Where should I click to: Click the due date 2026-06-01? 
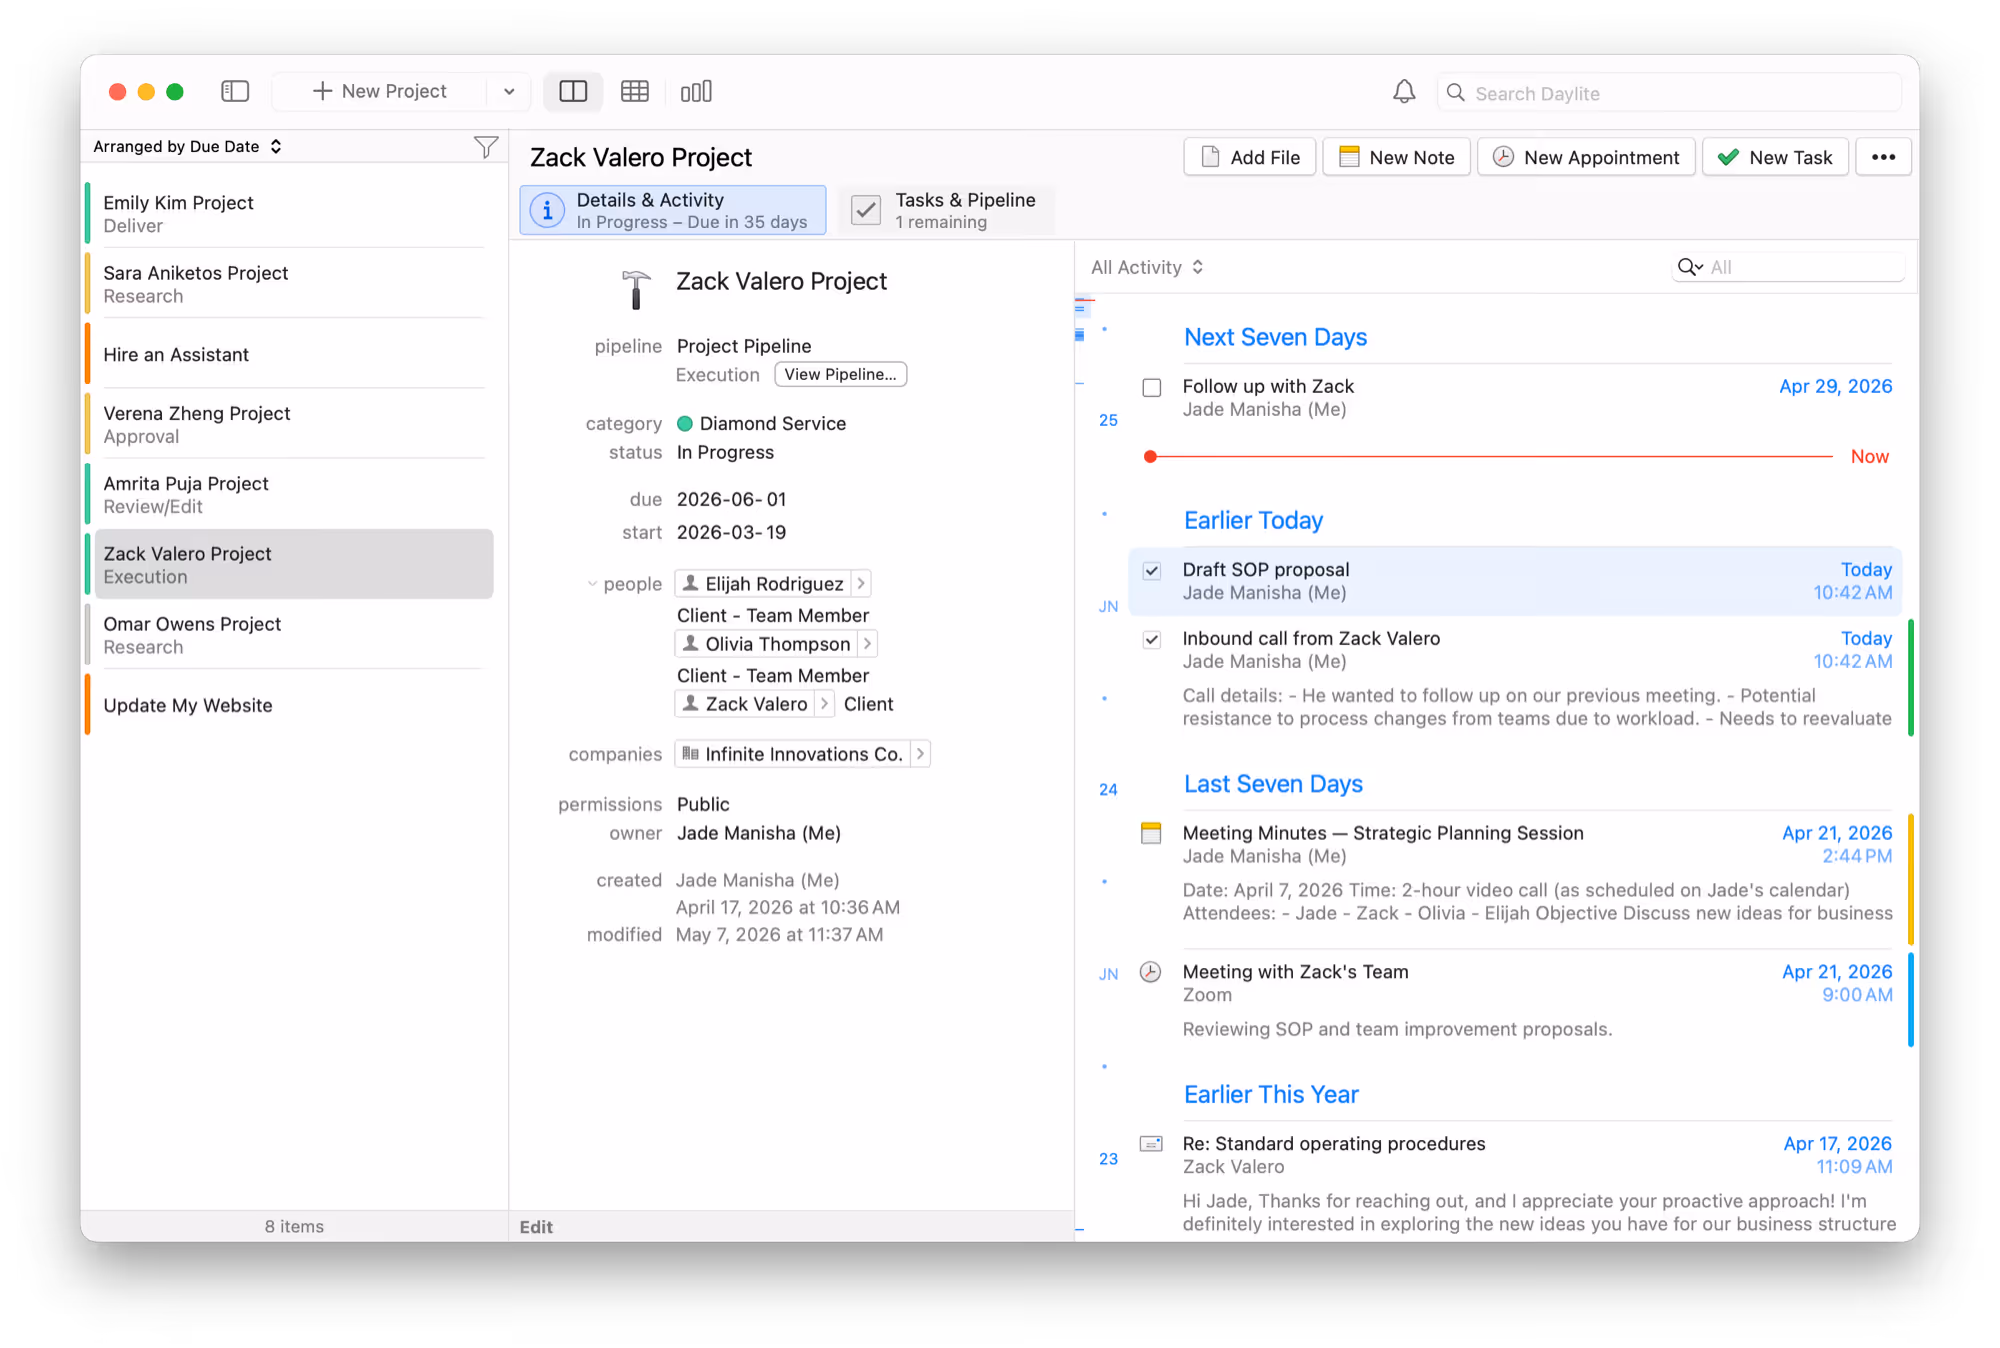tap(731, 499)
